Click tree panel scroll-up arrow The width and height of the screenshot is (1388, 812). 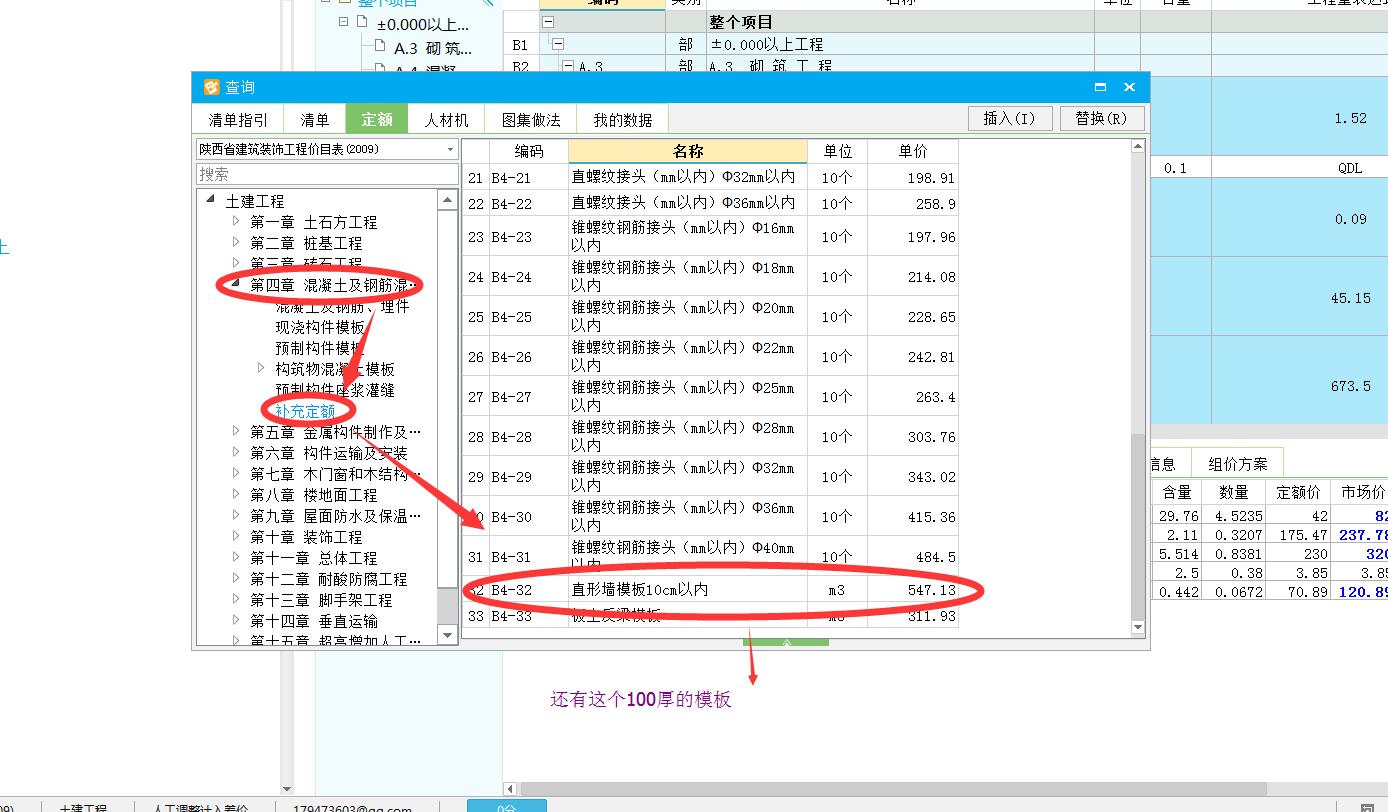tap(448, 200)
